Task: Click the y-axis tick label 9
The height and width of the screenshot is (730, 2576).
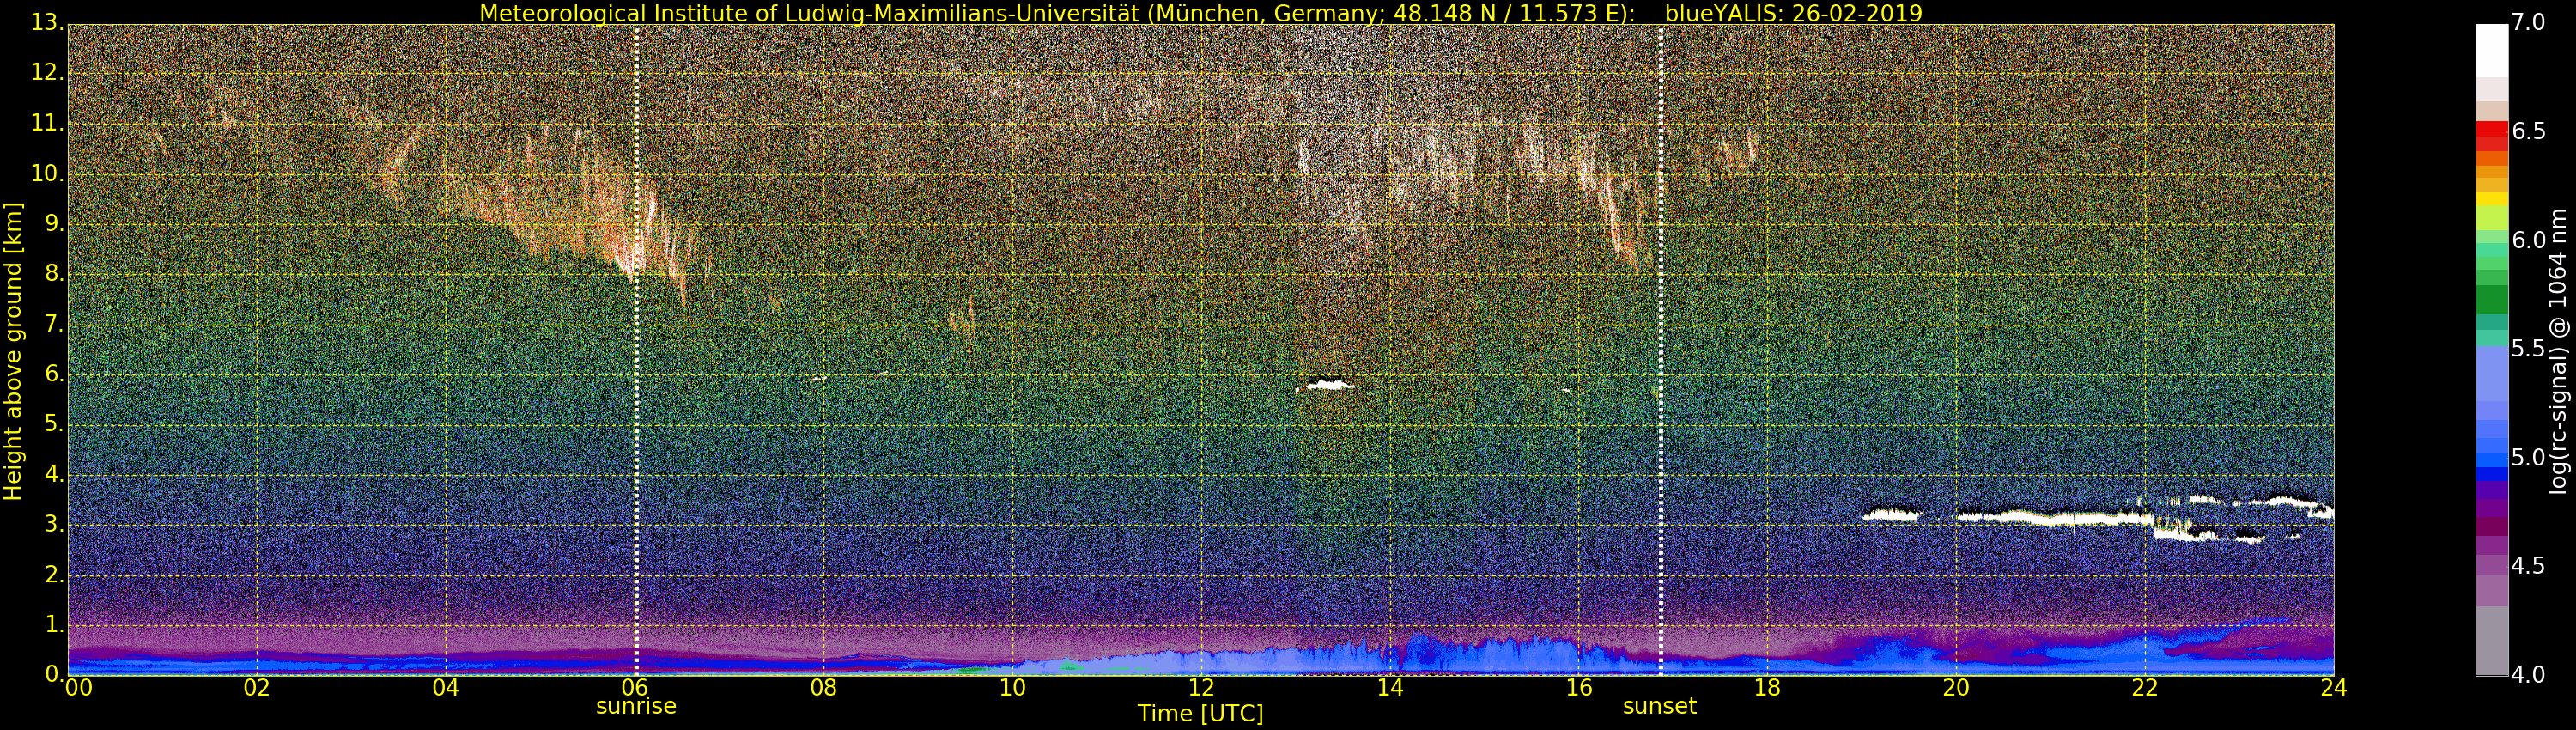Action: click(x=54, y=224)
